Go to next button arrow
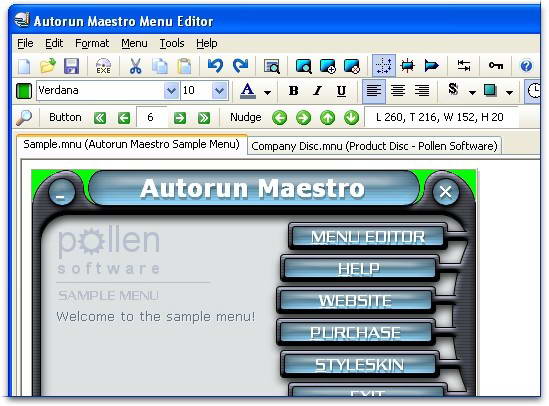 (x=180, y=118)
